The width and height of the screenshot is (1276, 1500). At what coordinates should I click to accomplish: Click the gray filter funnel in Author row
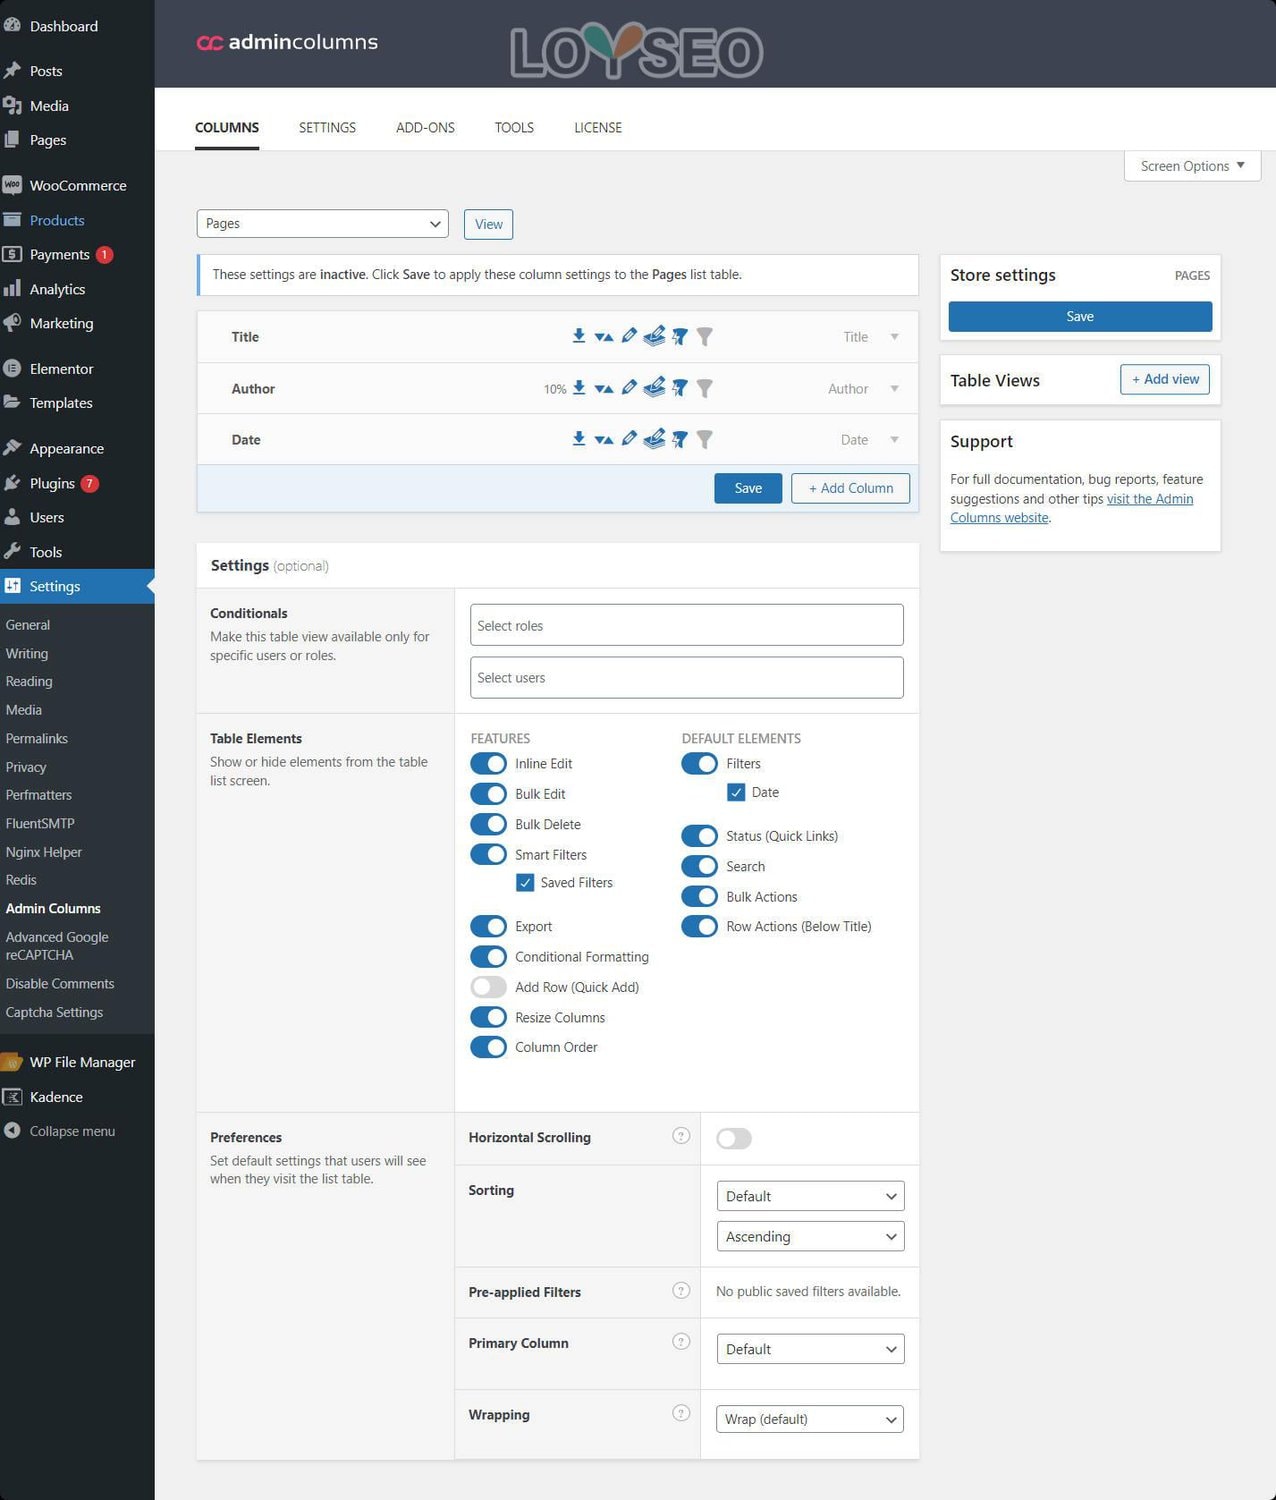(705, 389)
